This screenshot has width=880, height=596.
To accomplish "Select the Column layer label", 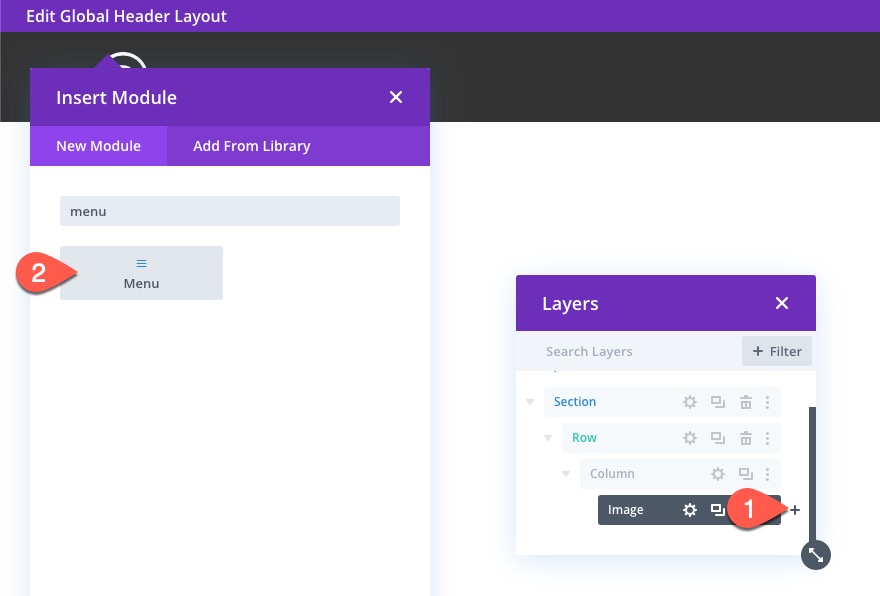I will [x=612, y=474].
